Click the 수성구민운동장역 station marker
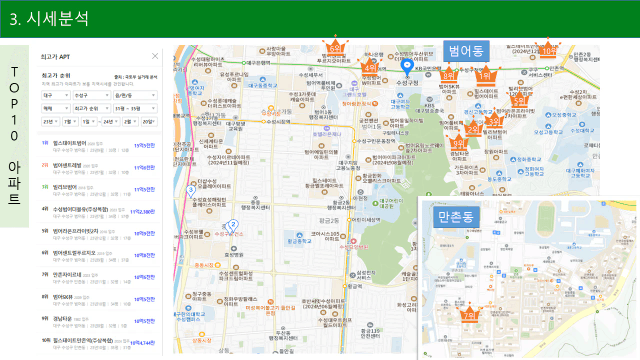This screenshot has height=360, width=640. pos(354,141)
